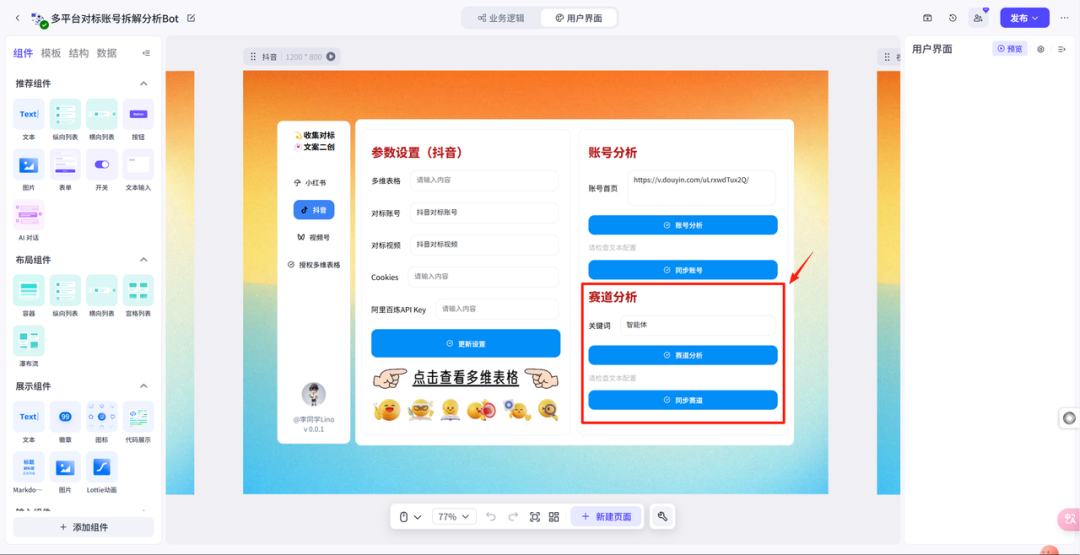The height and width of the screenshot is (555, 1080).
Task: Click the redo arrow in bottom toolbar
Action: point(512,516)
